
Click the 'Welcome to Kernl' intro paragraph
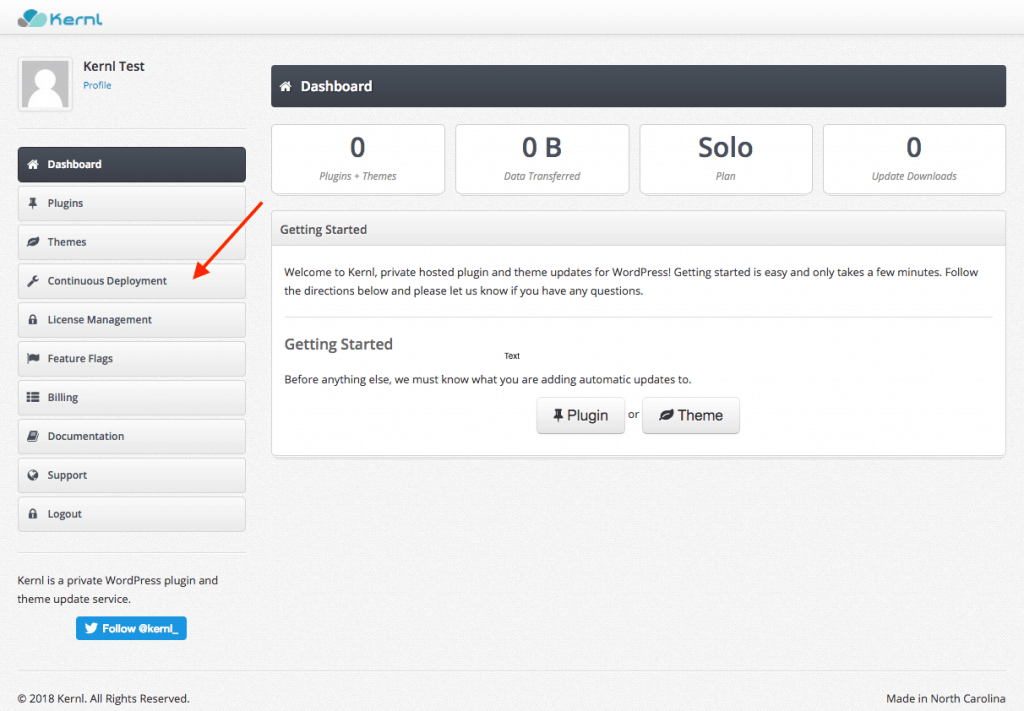[x=631, y=281]
